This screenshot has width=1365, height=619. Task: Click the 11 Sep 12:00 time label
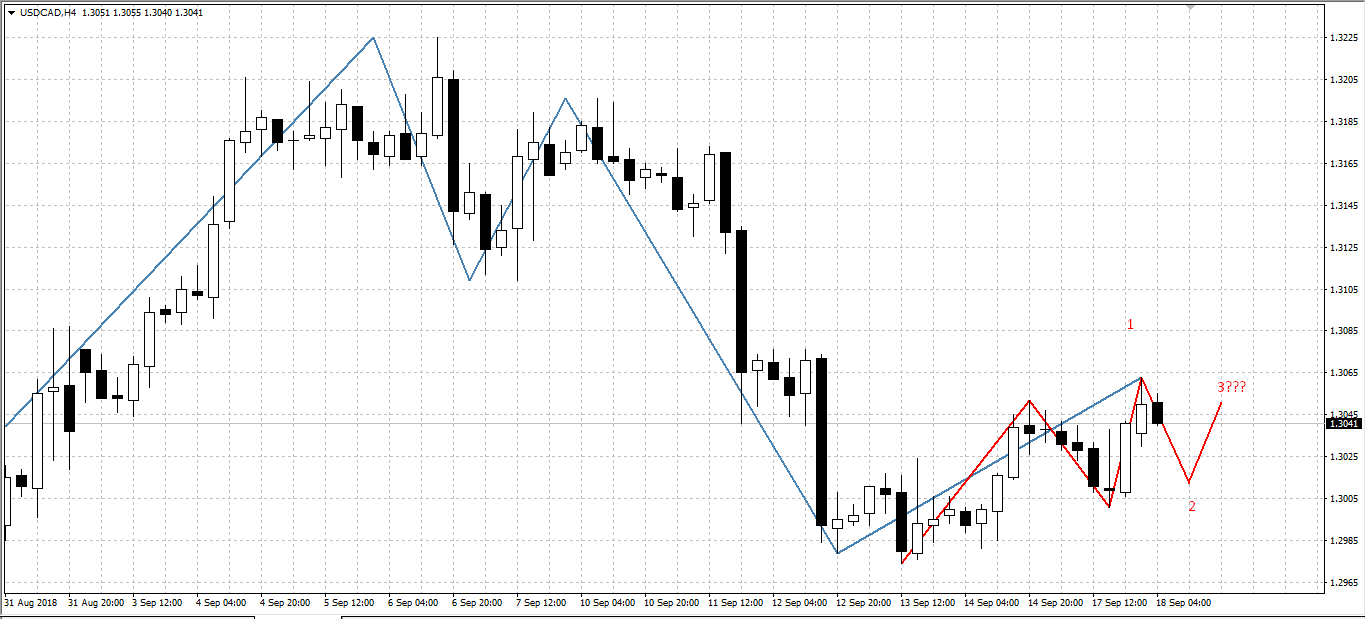click(736, 603)
